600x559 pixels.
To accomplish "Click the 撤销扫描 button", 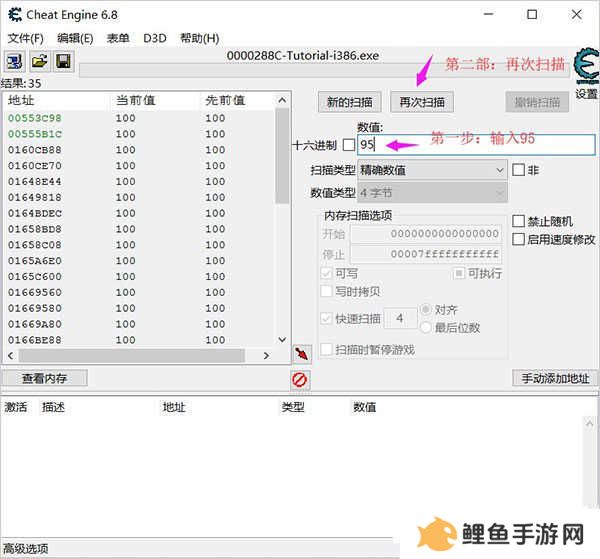I will pyautogui.click(x=537, y=102).
